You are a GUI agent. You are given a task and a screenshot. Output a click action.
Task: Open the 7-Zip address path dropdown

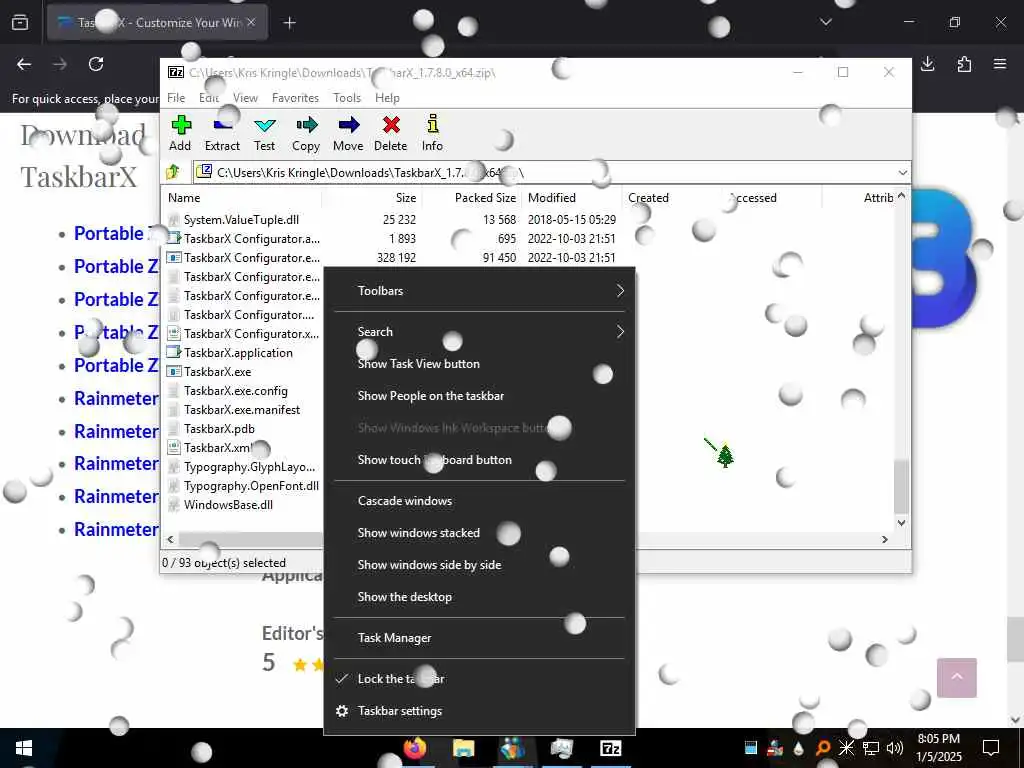903,172
